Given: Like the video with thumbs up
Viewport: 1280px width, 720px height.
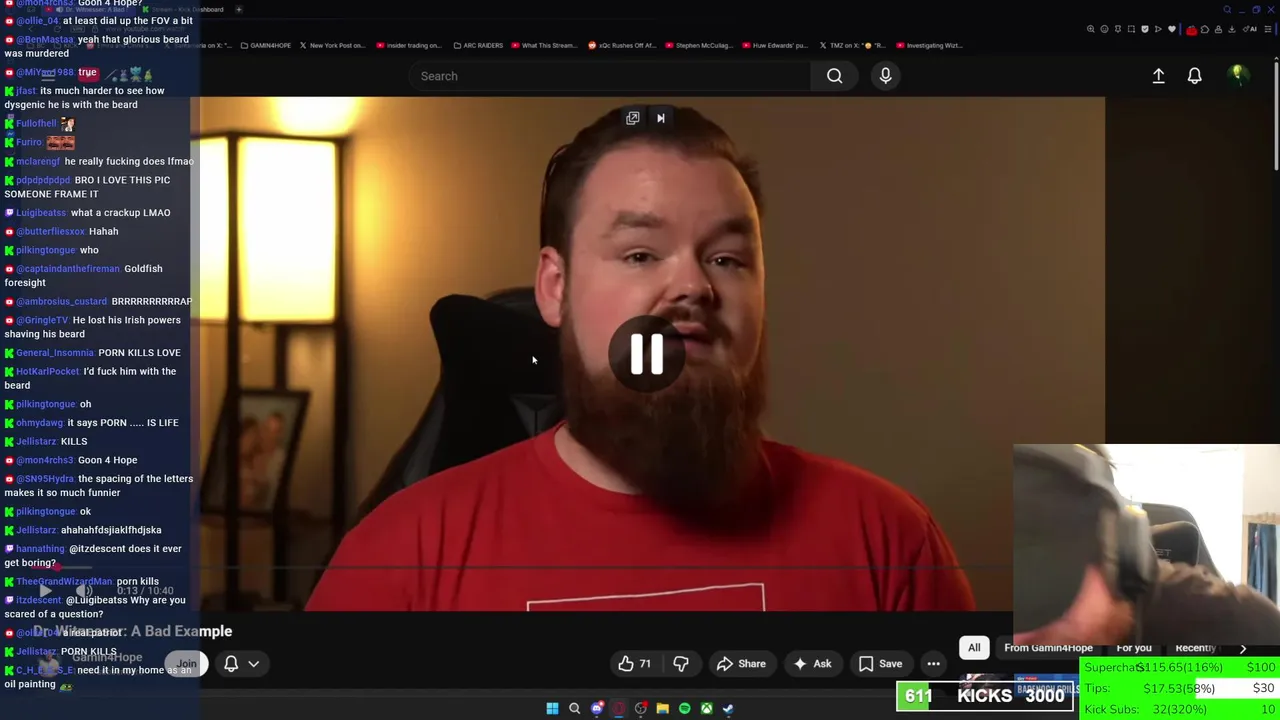Looking at the screenshot, I should (635, 664).
